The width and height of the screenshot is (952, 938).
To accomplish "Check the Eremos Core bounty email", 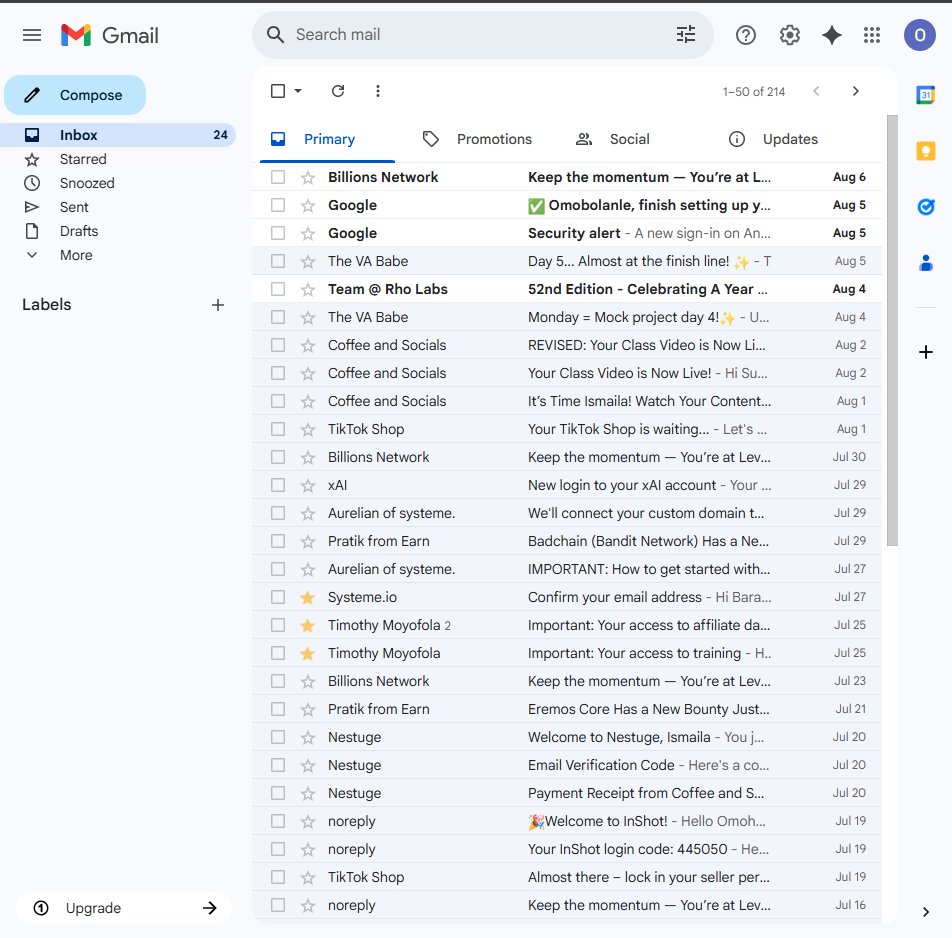I will point(278,709).
